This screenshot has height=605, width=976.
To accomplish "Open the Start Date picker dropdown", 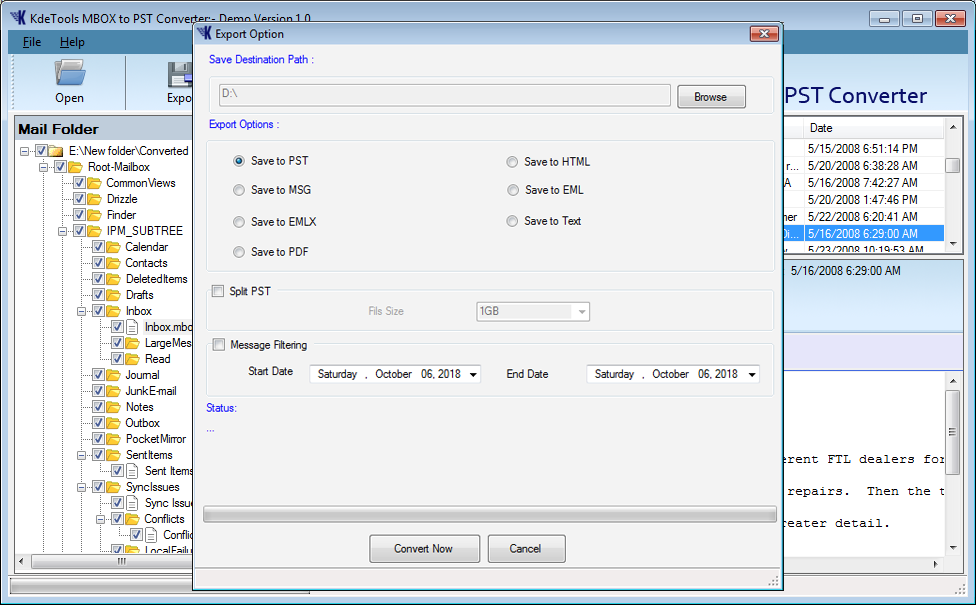I will pos(473,375).
